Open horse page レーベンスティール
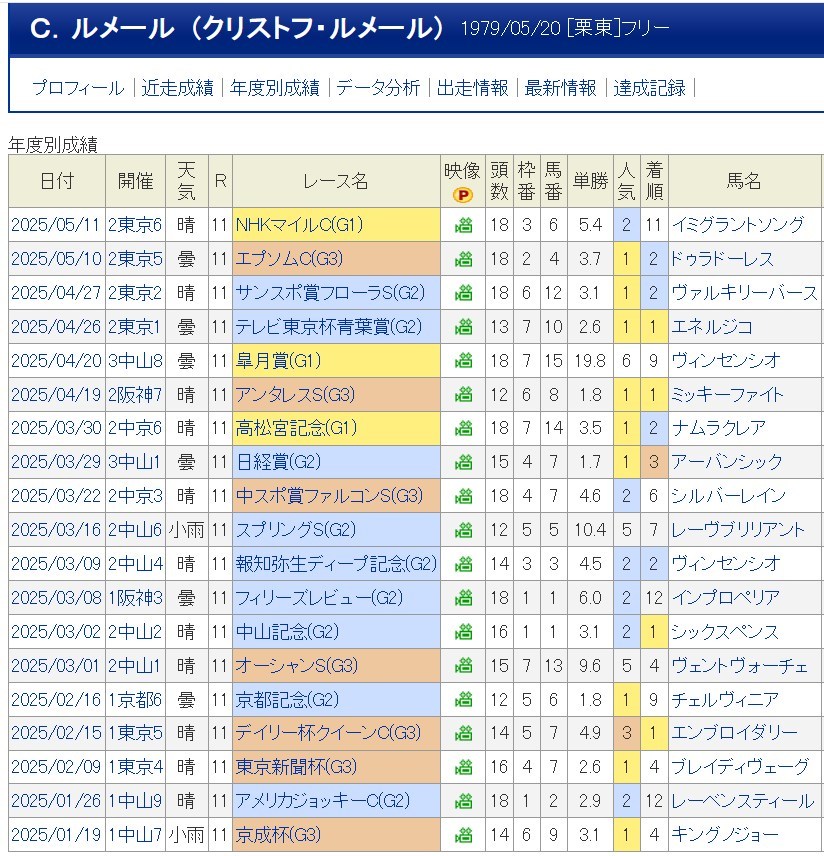 (x=743, y=801)
